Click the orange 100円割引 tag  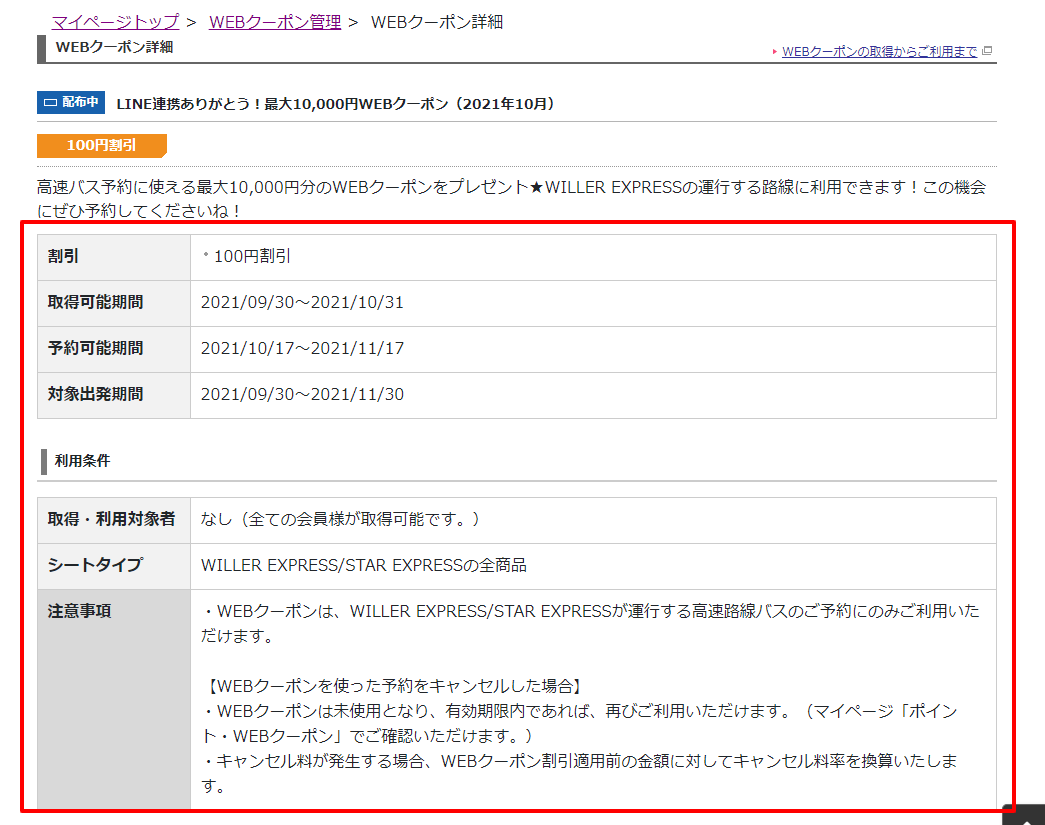pos(101,145)
